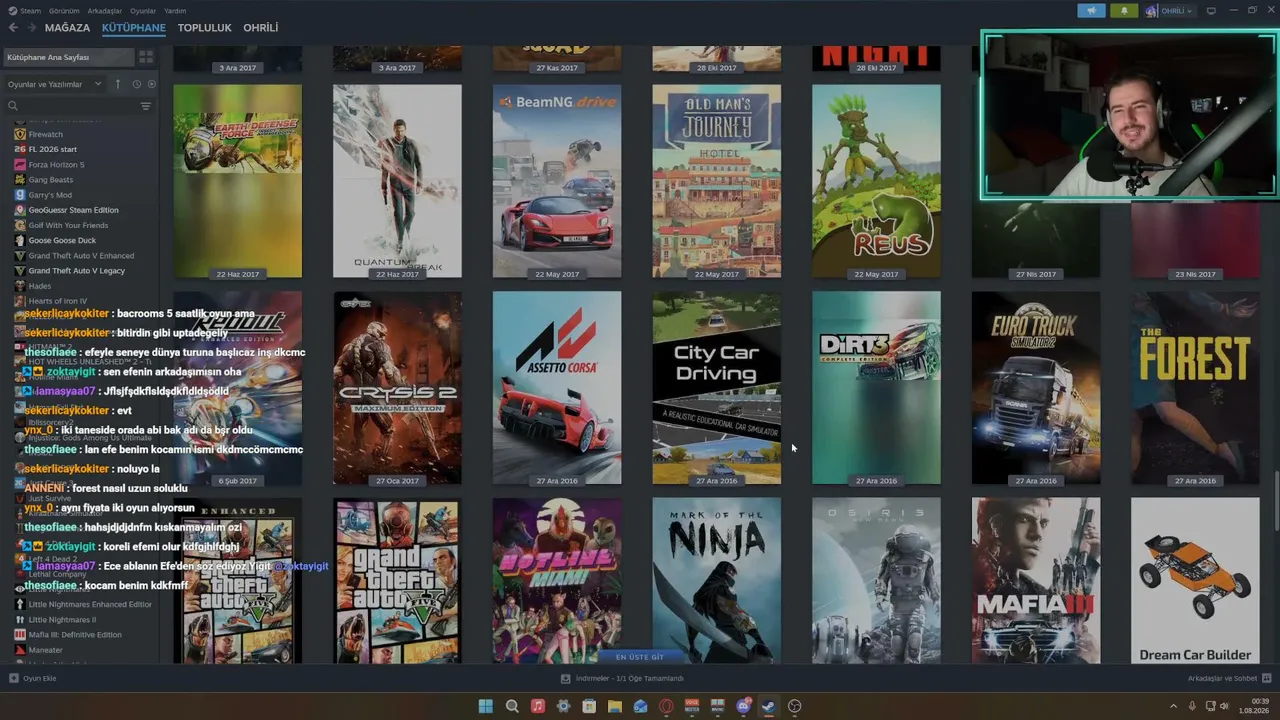This screenshot has width=1280, height=720.
Task: Open the TOPLULUK tab
Action: click(x=205, y=28)
